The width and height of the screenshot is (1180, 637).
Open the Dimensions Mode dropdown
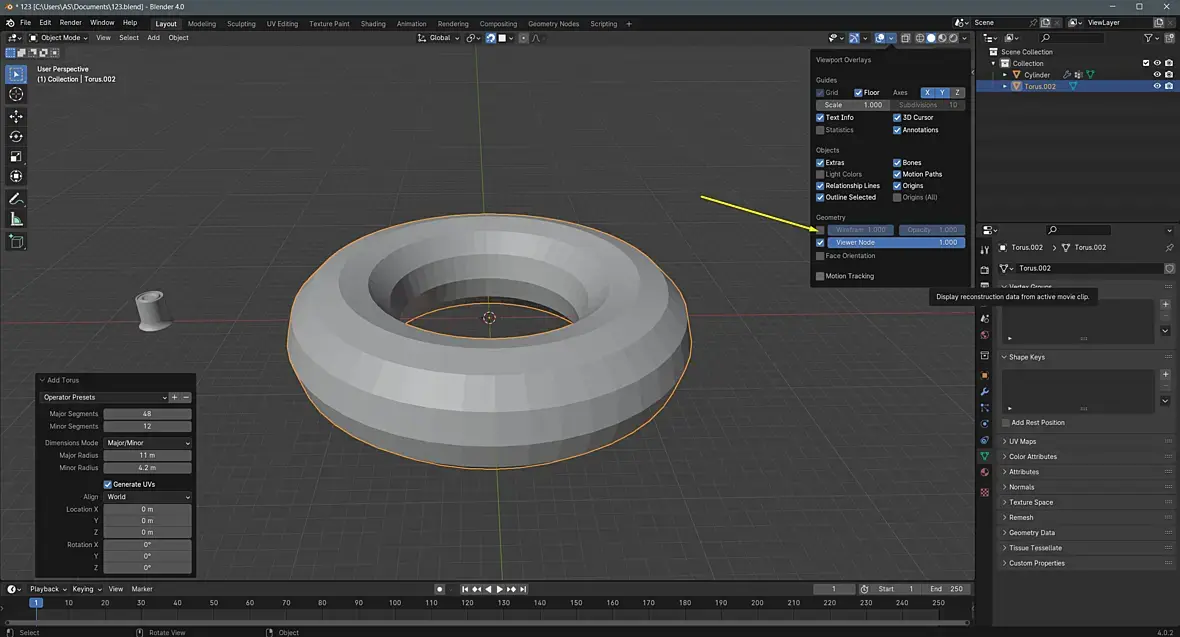[x=147, y=443]
